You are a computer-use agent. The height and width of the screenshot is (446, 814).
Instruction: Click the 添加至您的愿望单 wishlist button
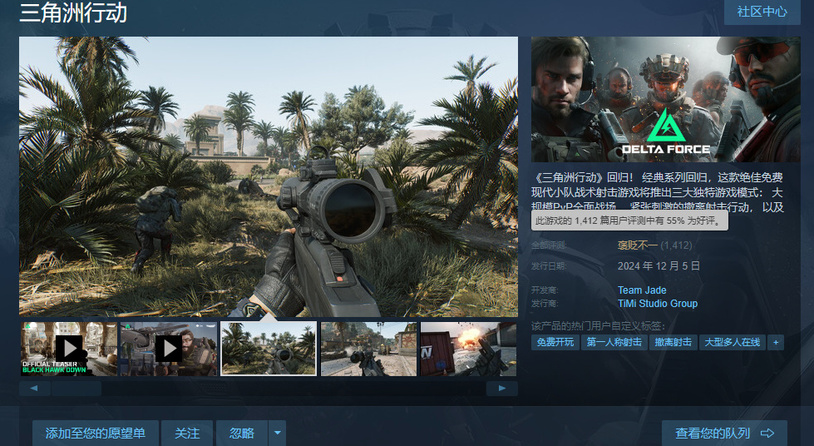tap(96, 433)
